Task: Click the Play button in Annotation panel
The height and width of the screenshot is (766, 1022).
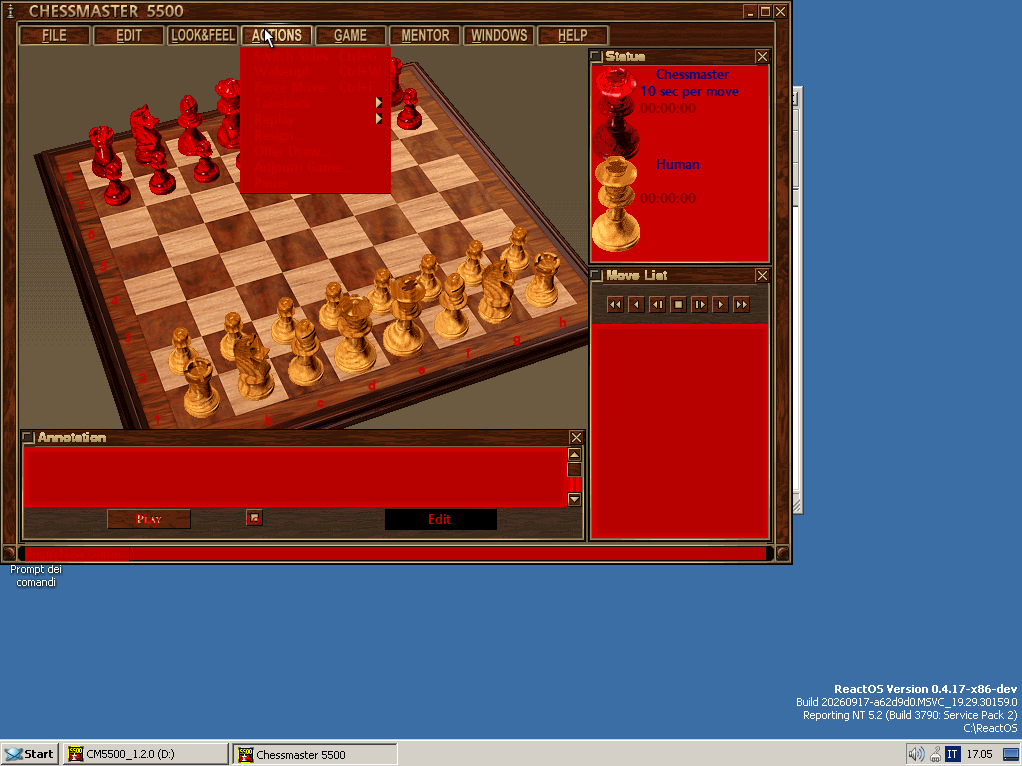Action: click(149, 519)
